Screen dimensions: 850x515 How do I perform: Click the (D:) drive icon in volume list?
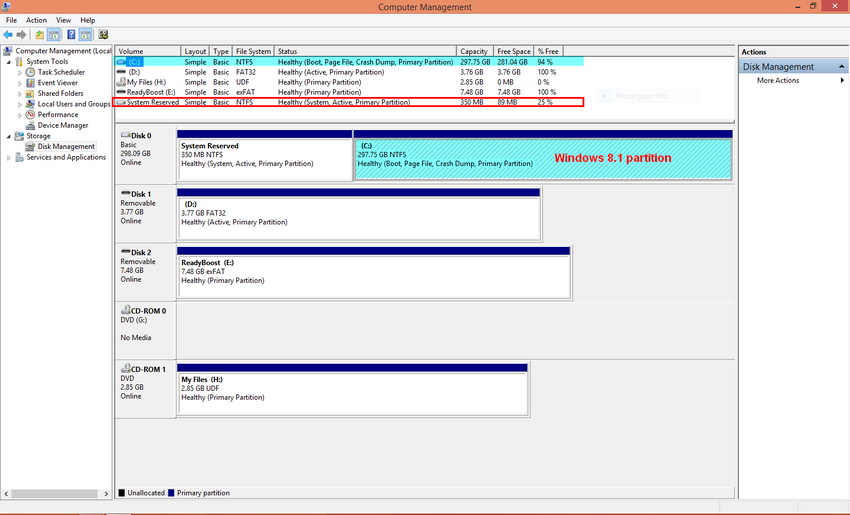click(x=121, y=72)
